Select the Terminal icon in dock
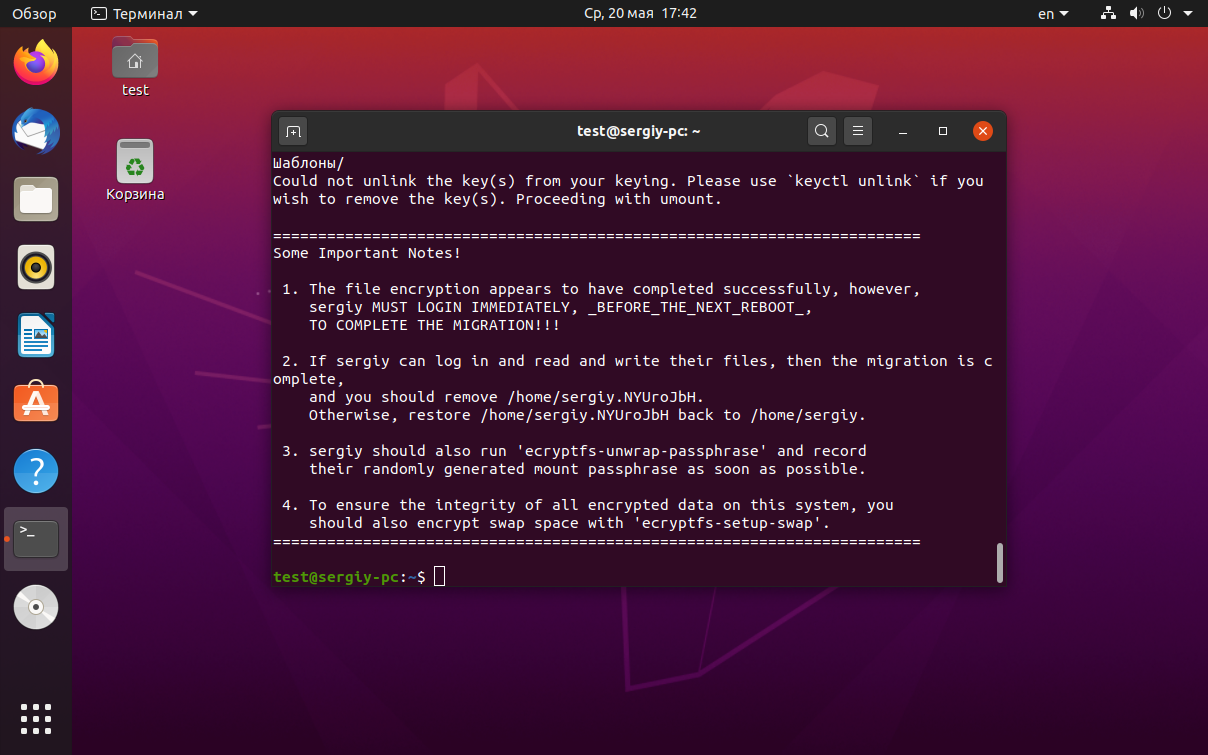The image size is (1208, 755). coord(36,539)
